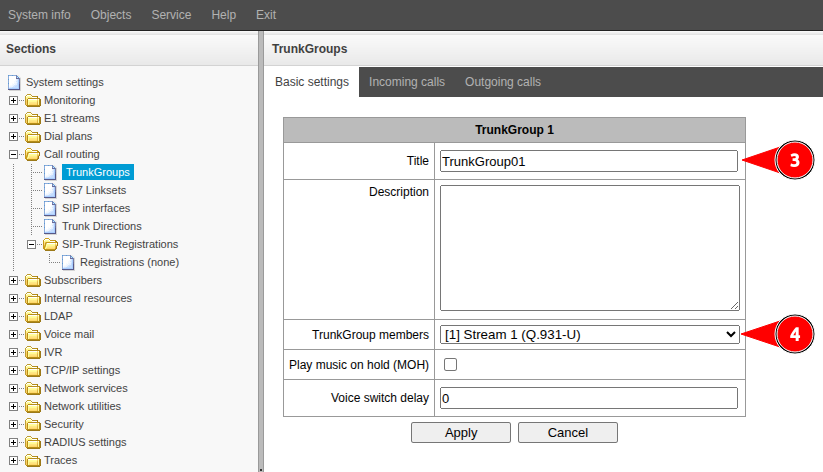Expand the Voice mail tree node

click(14, 334)
